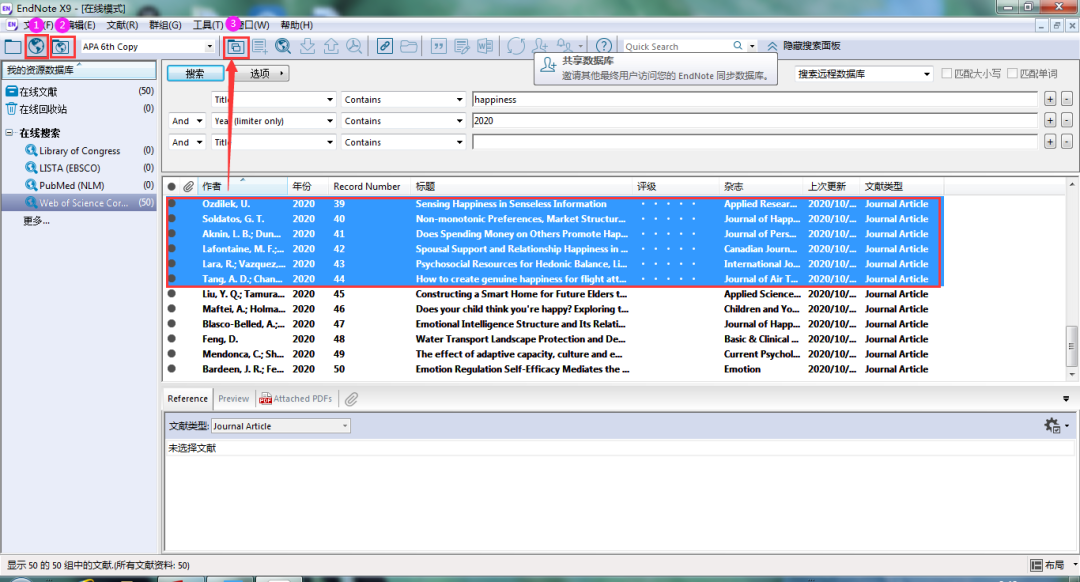
Task: Open the Online Search globe-magnifier icon
Action: coord(283,46)
